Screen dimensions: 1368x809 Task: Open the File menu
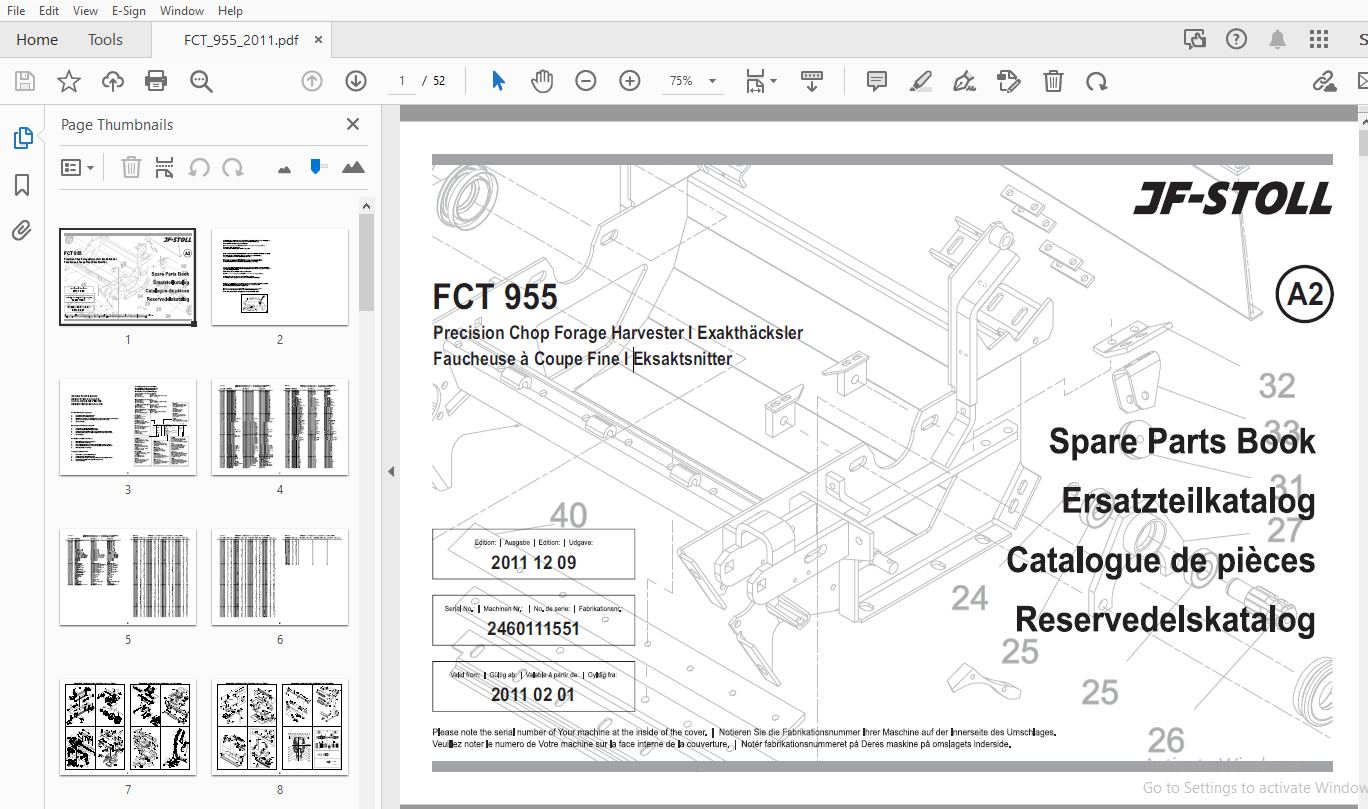[16, 11]
